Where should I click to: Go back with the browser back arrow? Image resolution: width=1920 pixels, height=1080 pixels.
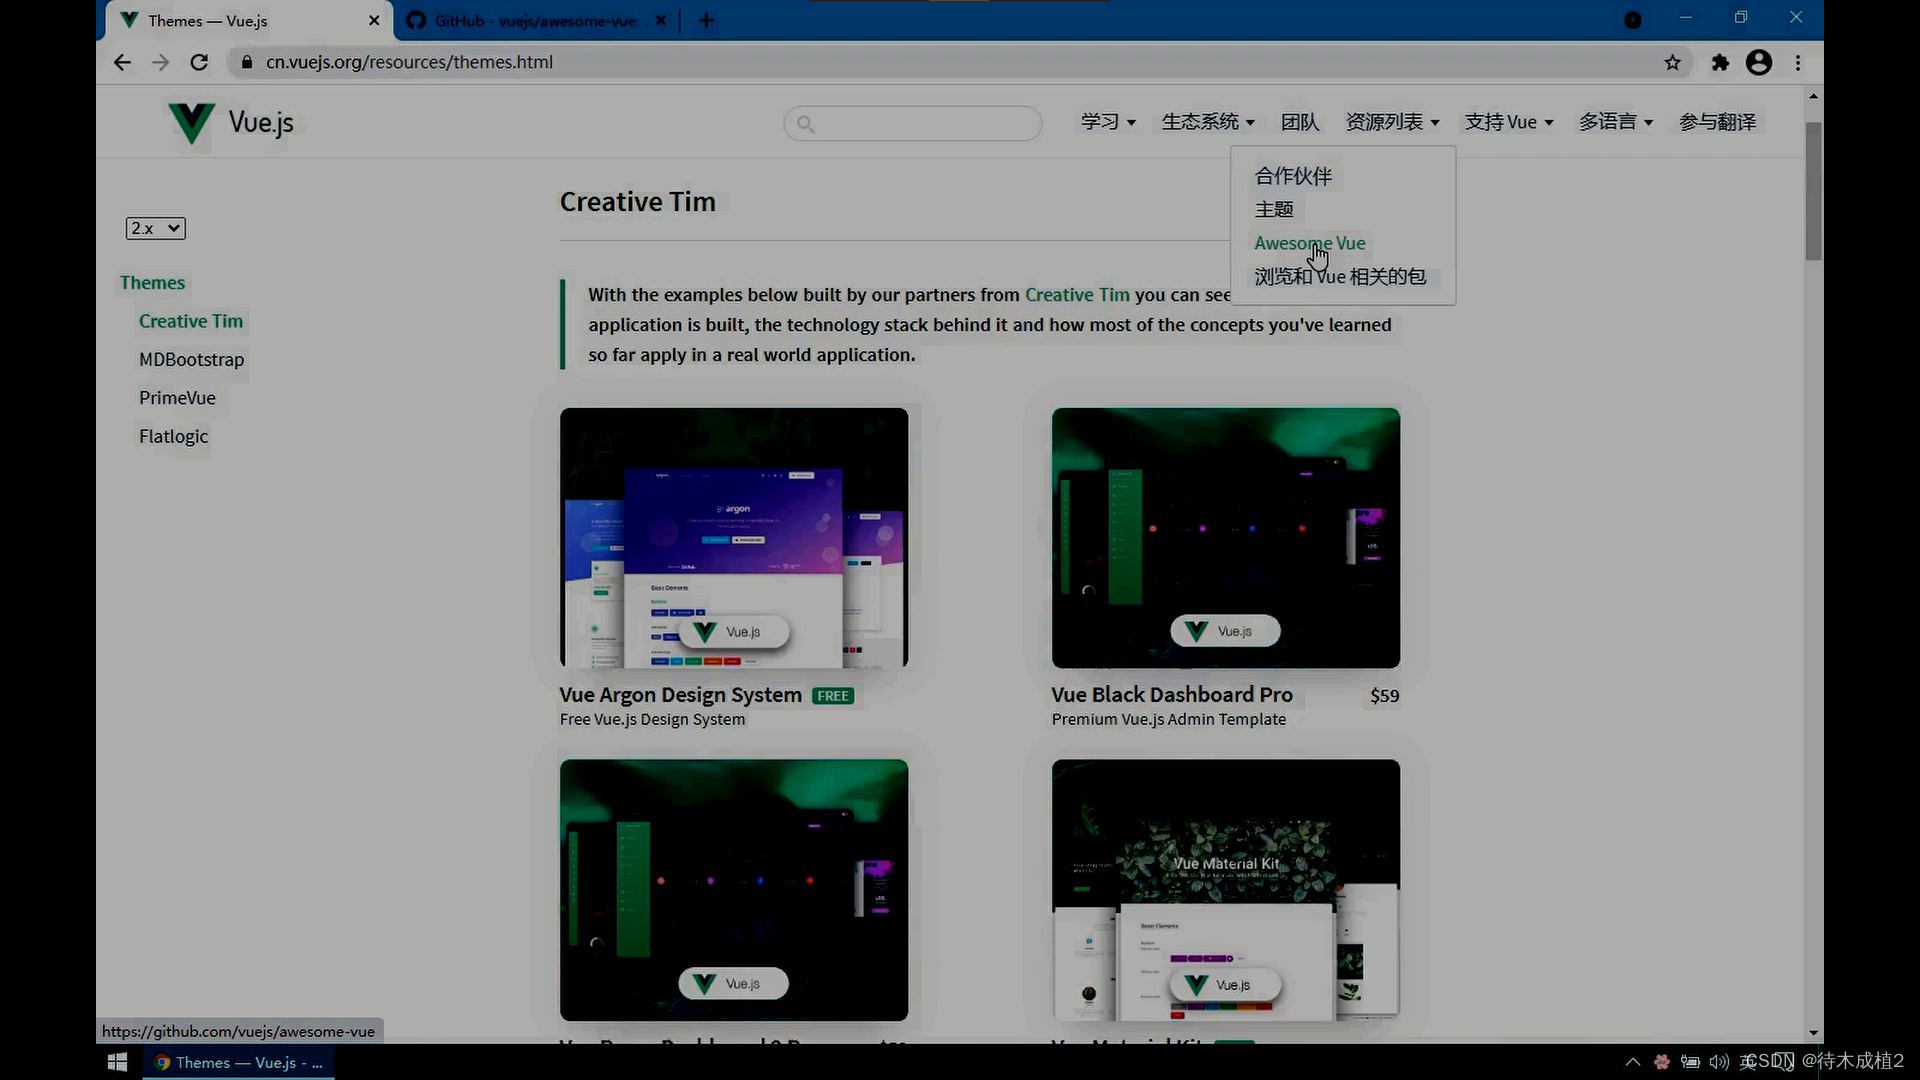coord(122,62)
